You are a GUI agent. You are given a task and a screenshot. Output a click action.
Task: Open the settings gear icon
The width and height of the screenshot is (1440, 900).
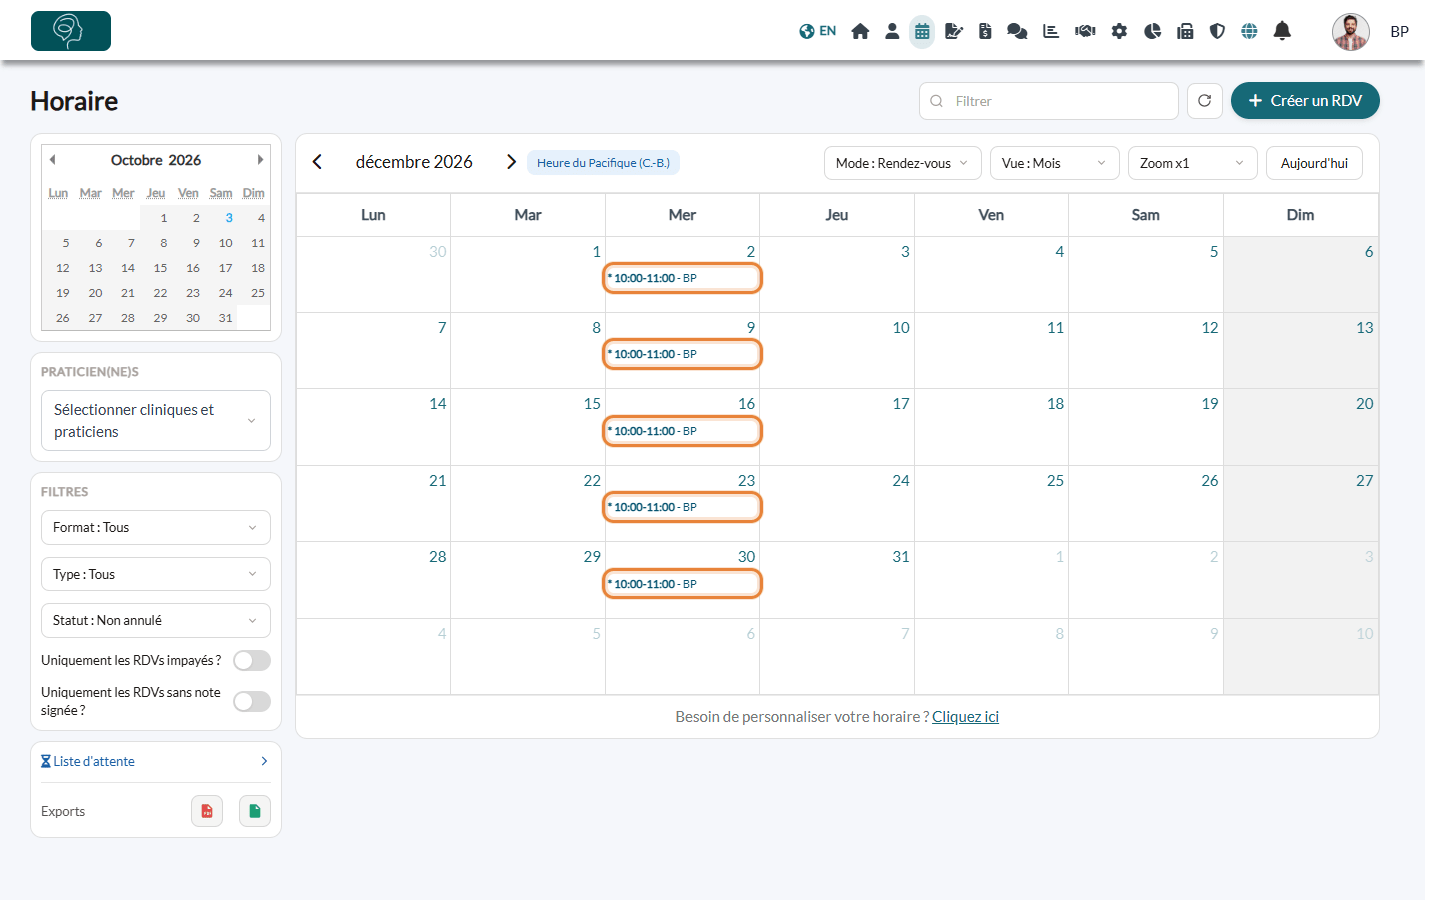pyautogui.click(x=1119, y=31)
